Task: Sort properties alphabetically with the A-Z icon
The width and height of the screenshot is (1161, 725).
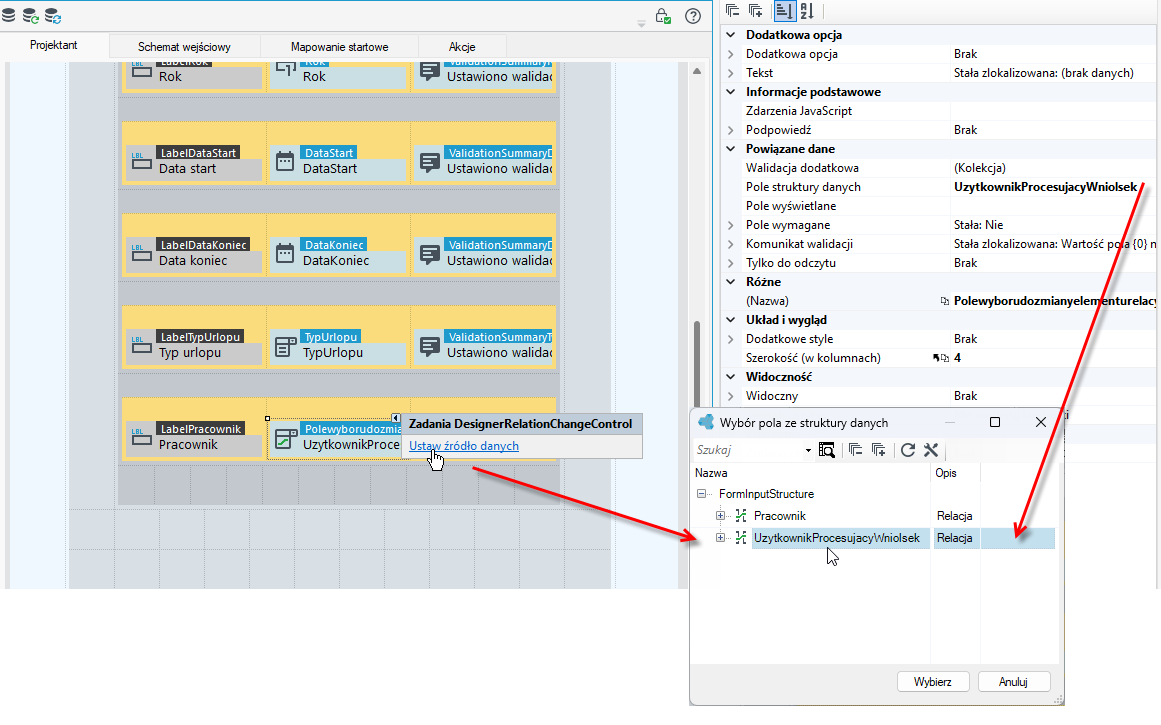Action: point(806,10)
